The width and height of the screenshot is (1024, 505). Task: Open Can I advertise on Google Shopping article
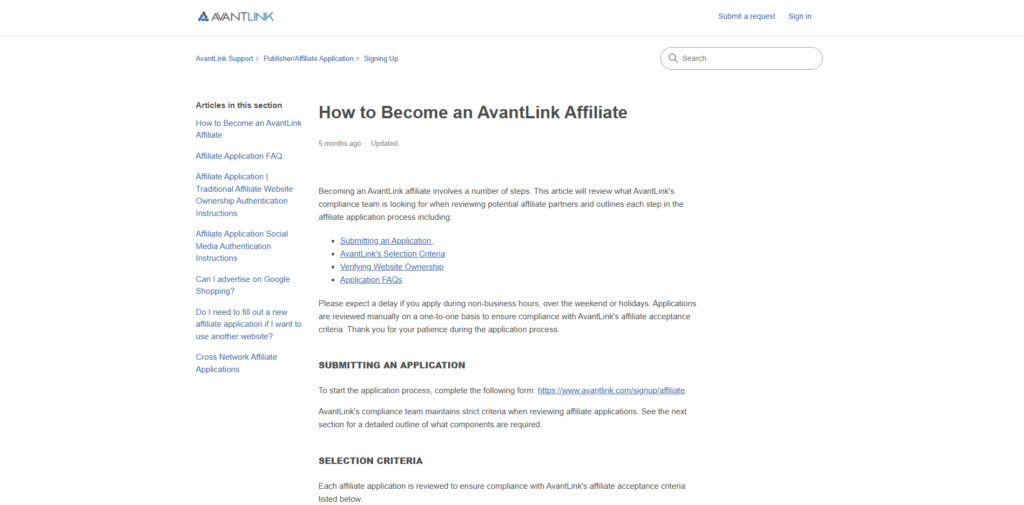pos(242,285)
